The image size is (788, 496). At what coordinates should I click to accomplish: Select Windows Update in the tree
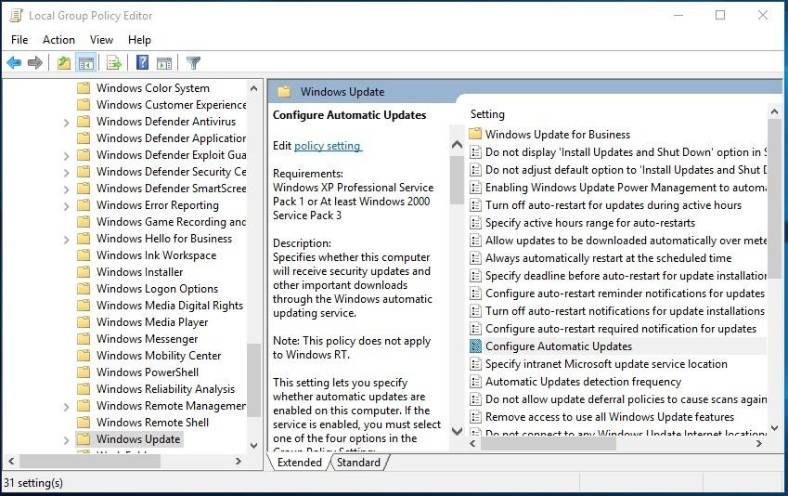click(138, 439)
